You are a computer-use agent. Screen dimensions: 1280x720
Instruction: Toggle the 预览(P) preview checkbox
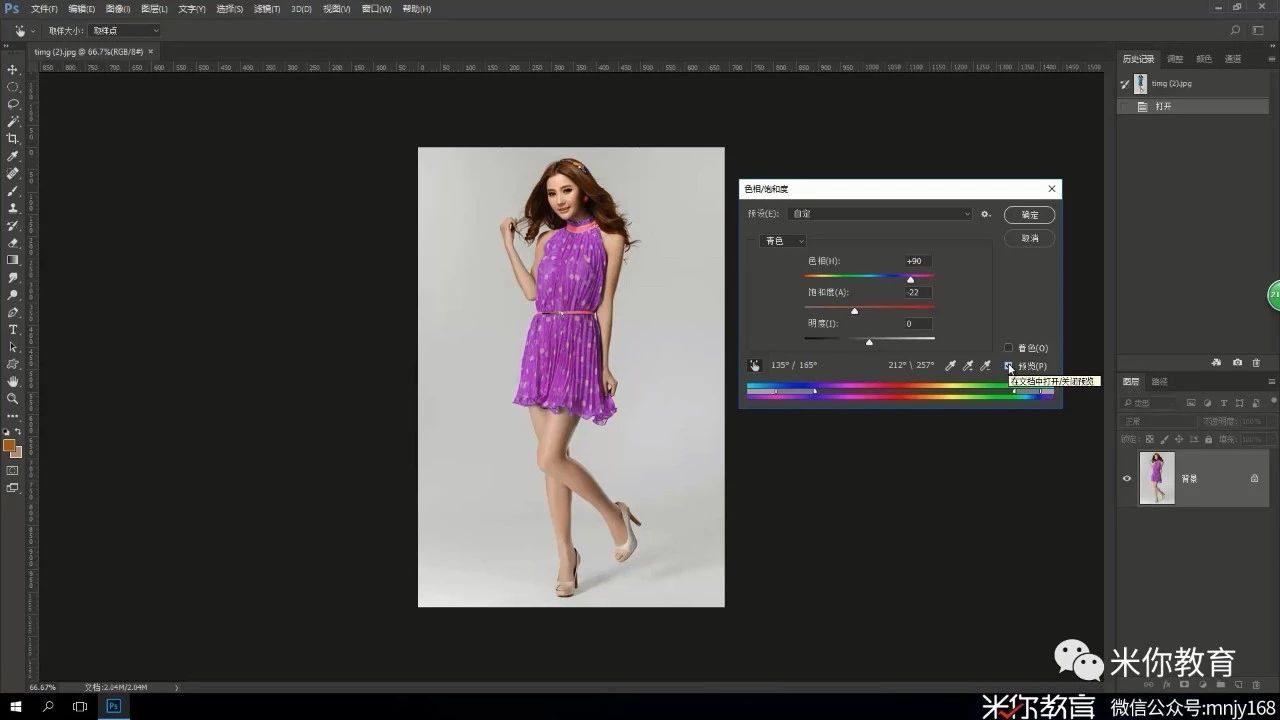tap(1008, 366)
